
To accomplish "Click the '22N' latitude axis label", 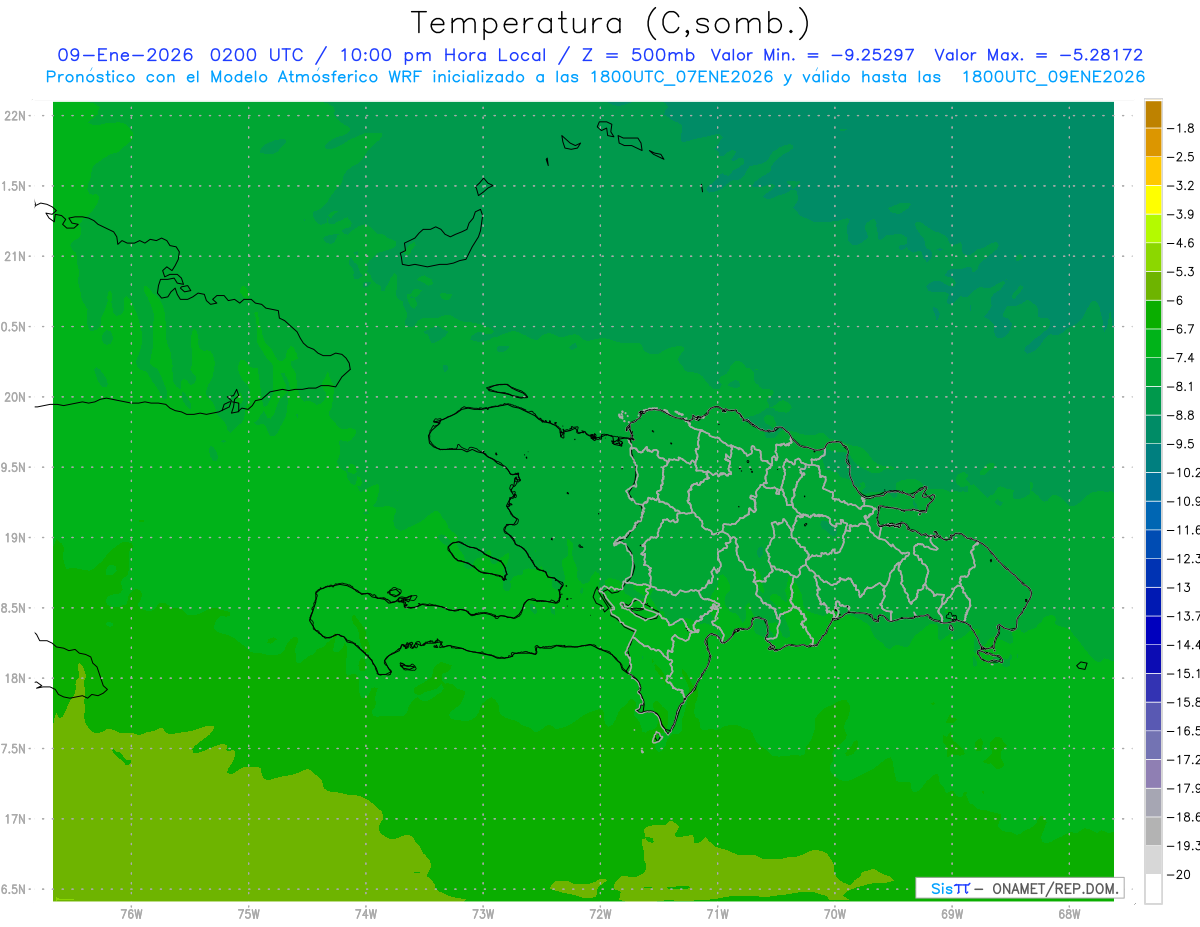I will click(x=15, y=116).
